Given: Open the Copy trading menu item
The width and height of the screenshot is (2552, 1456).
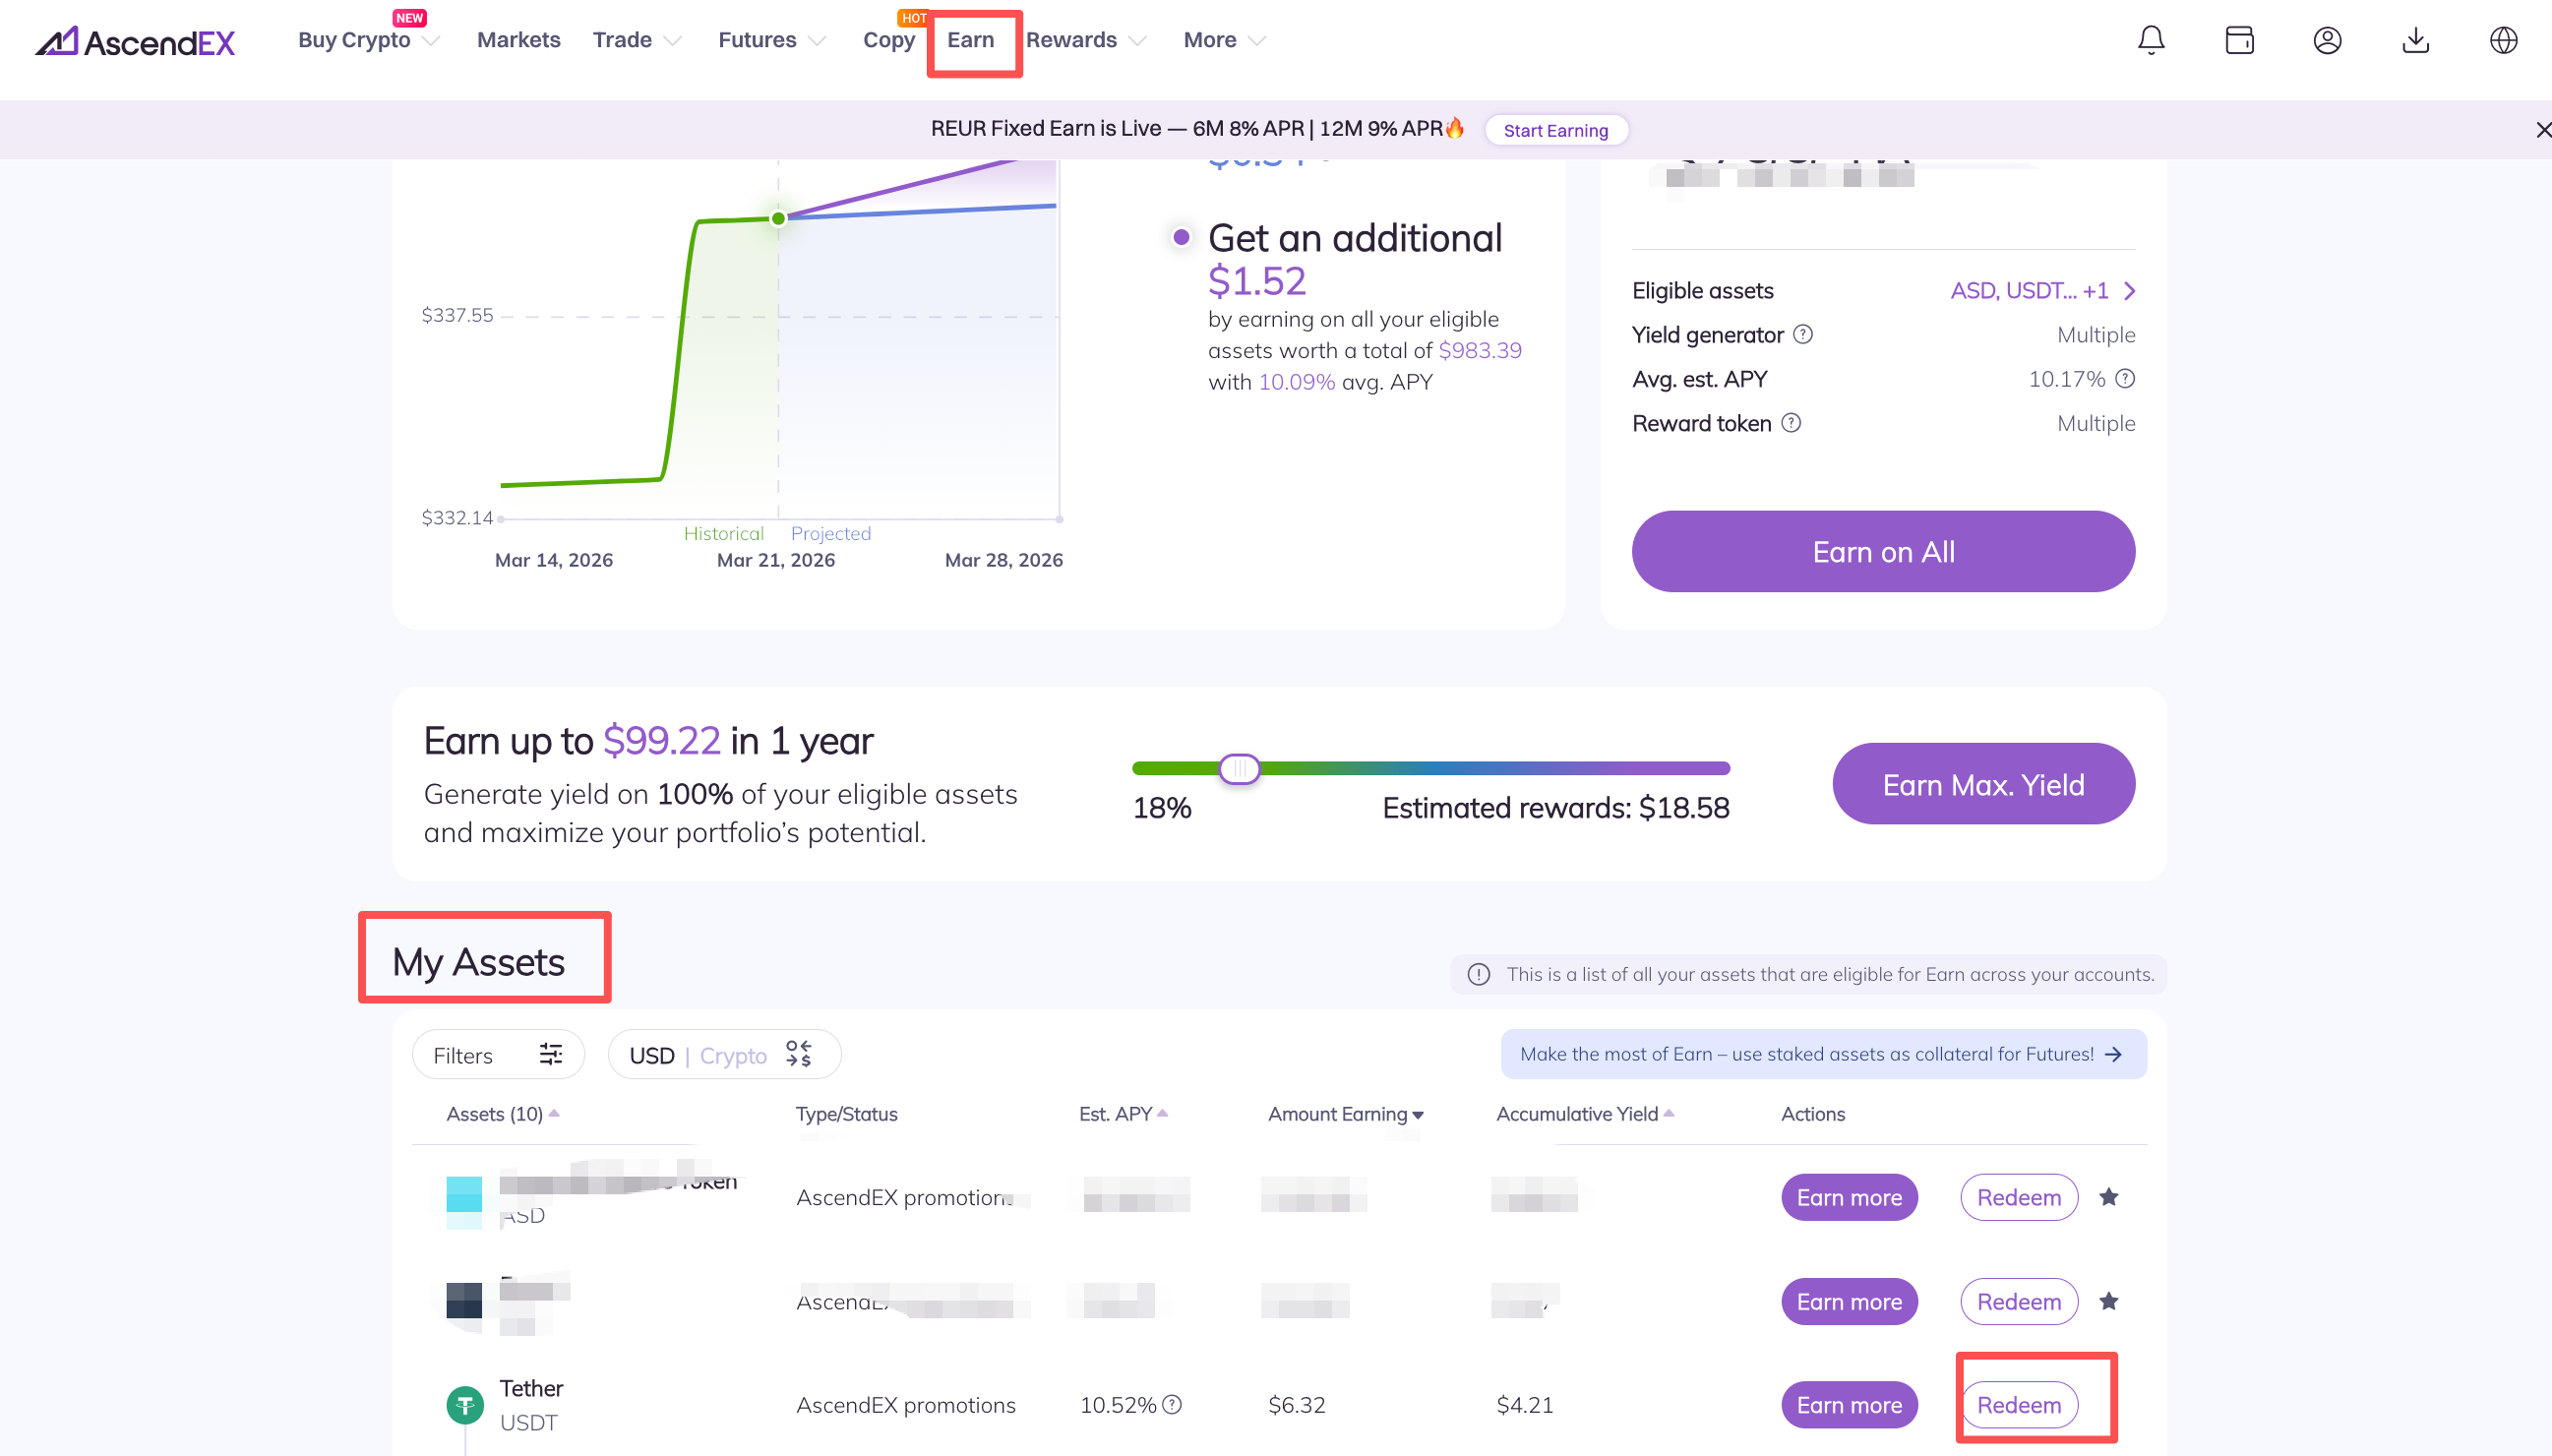Looking at the screenshot, I should click(x=888, y=40).
